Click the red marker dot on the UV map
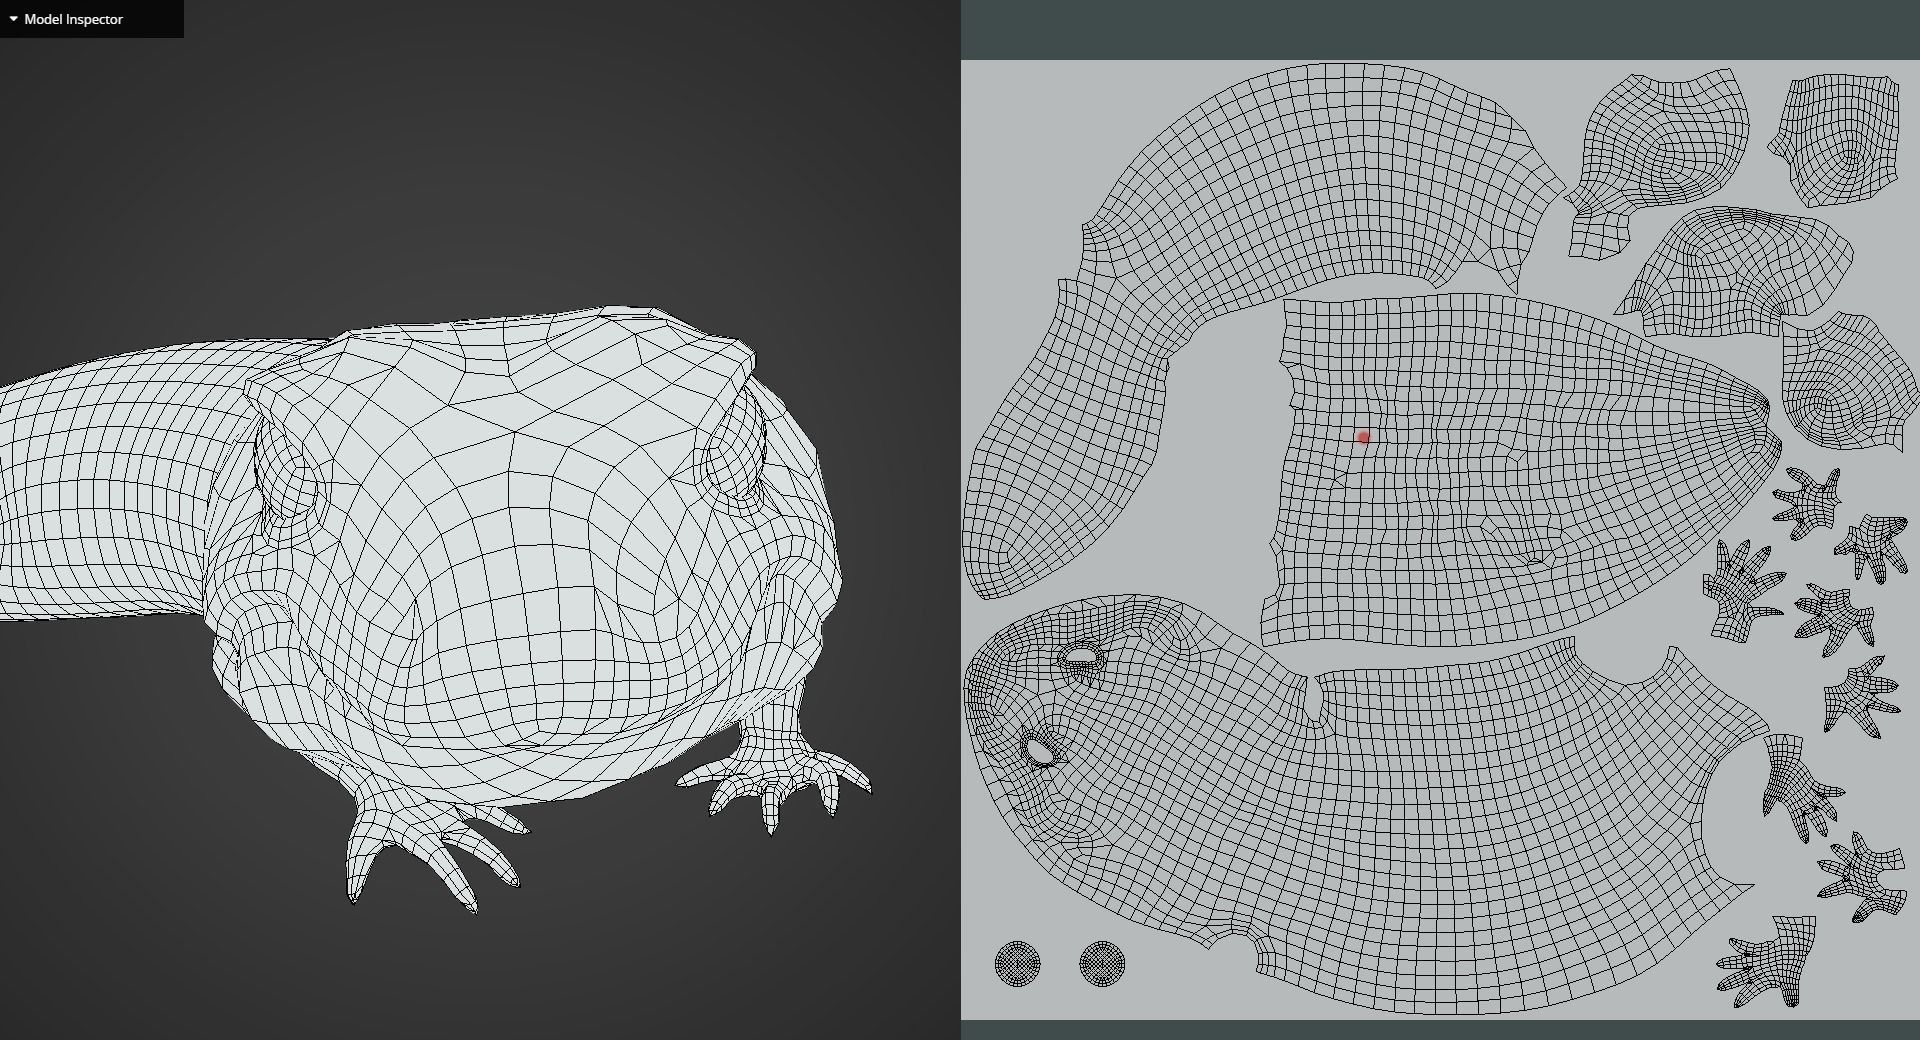The image size is (1920, 1040). (1363, 437)
